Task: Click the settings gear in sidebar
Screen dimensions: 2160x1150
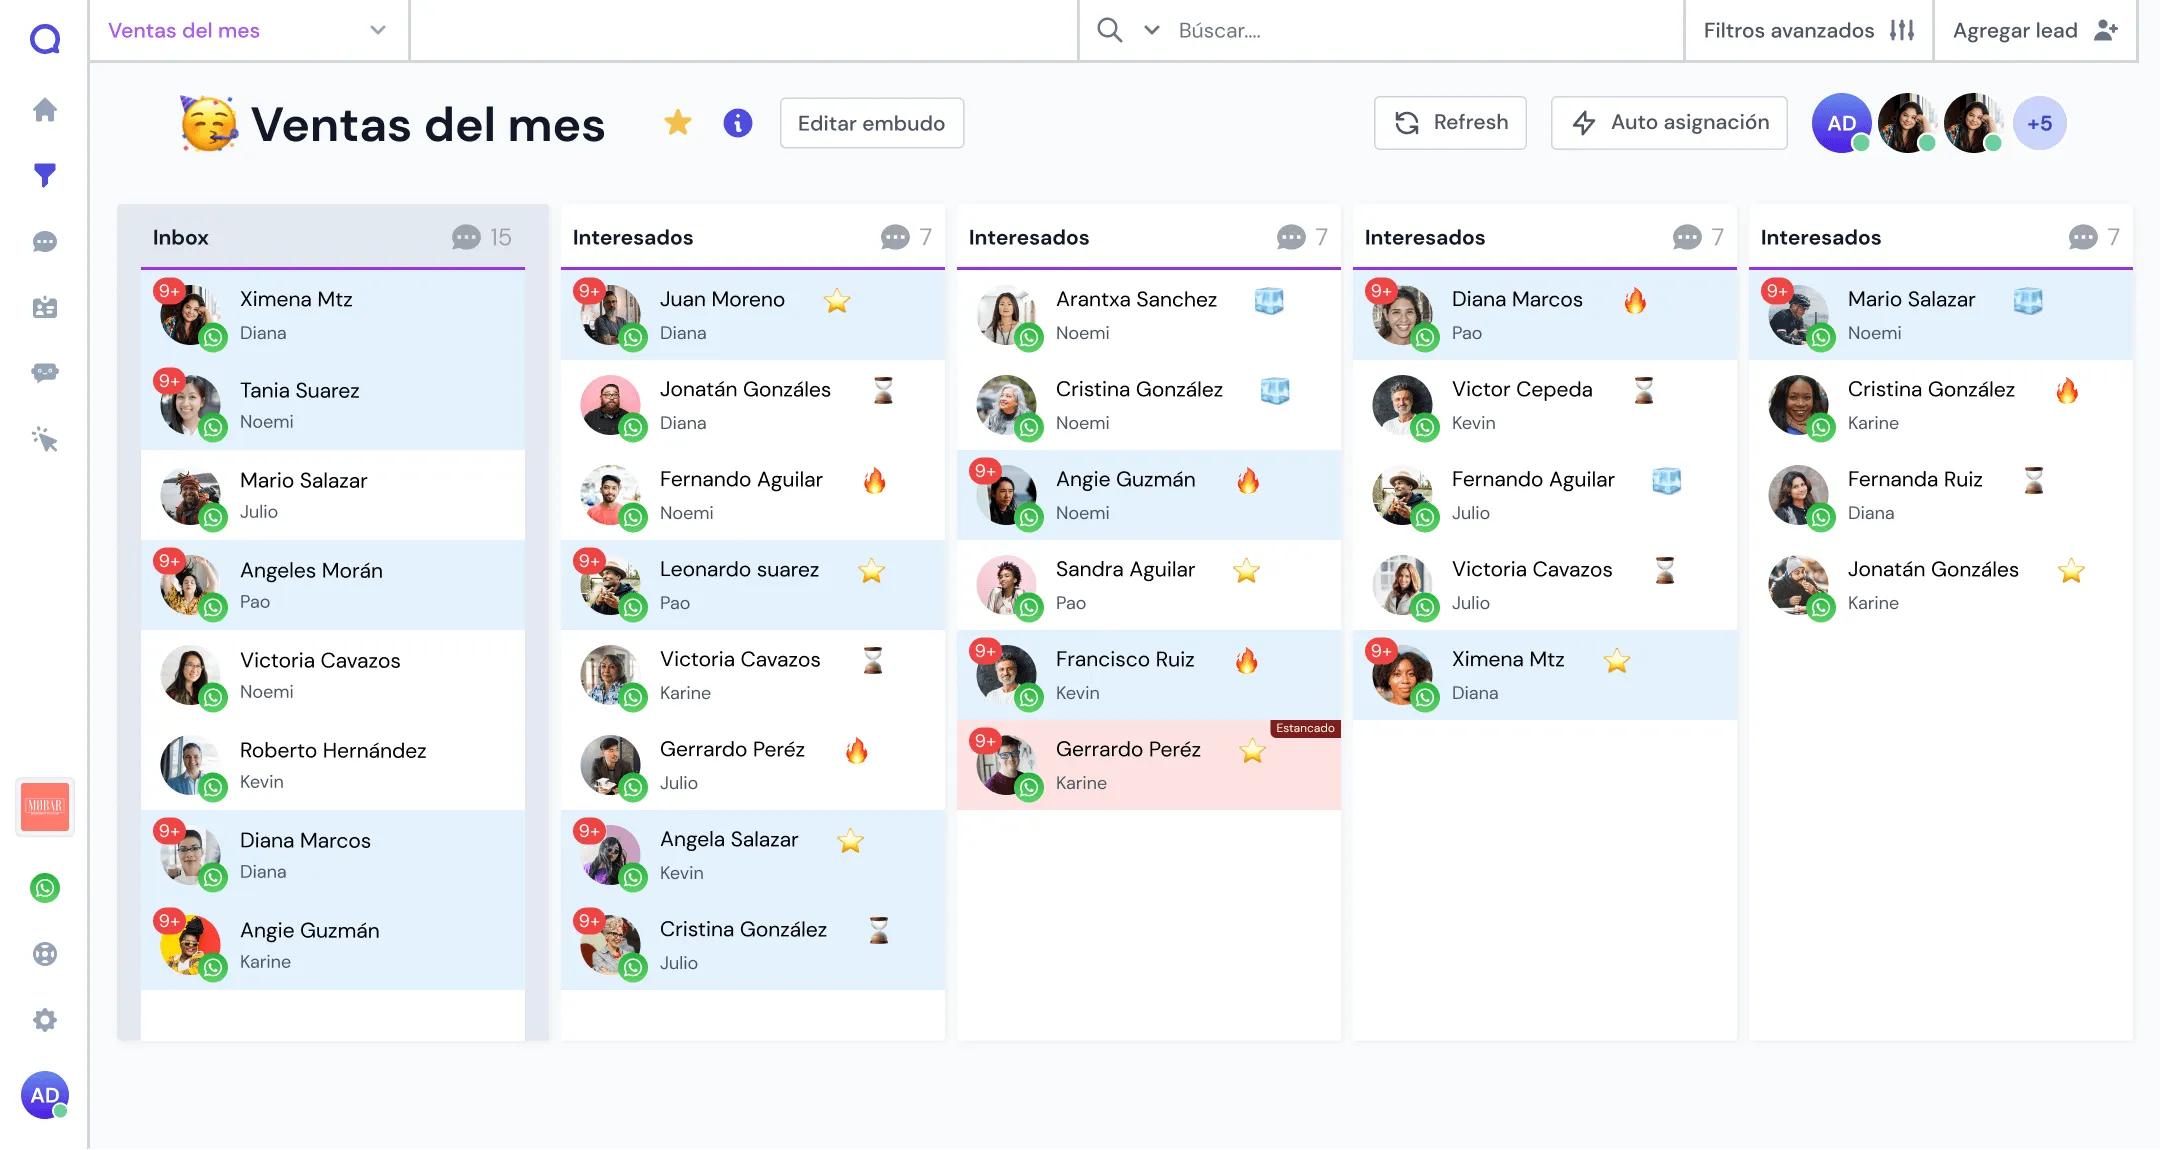Action: (x=45, y=1020)
